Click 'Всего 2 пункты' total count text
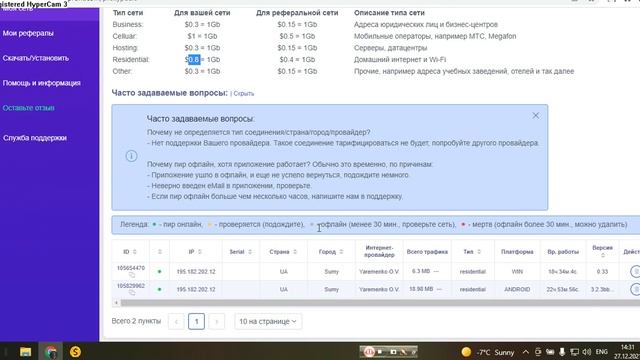This screenshot has width=640, height=360. pos(136,321)
